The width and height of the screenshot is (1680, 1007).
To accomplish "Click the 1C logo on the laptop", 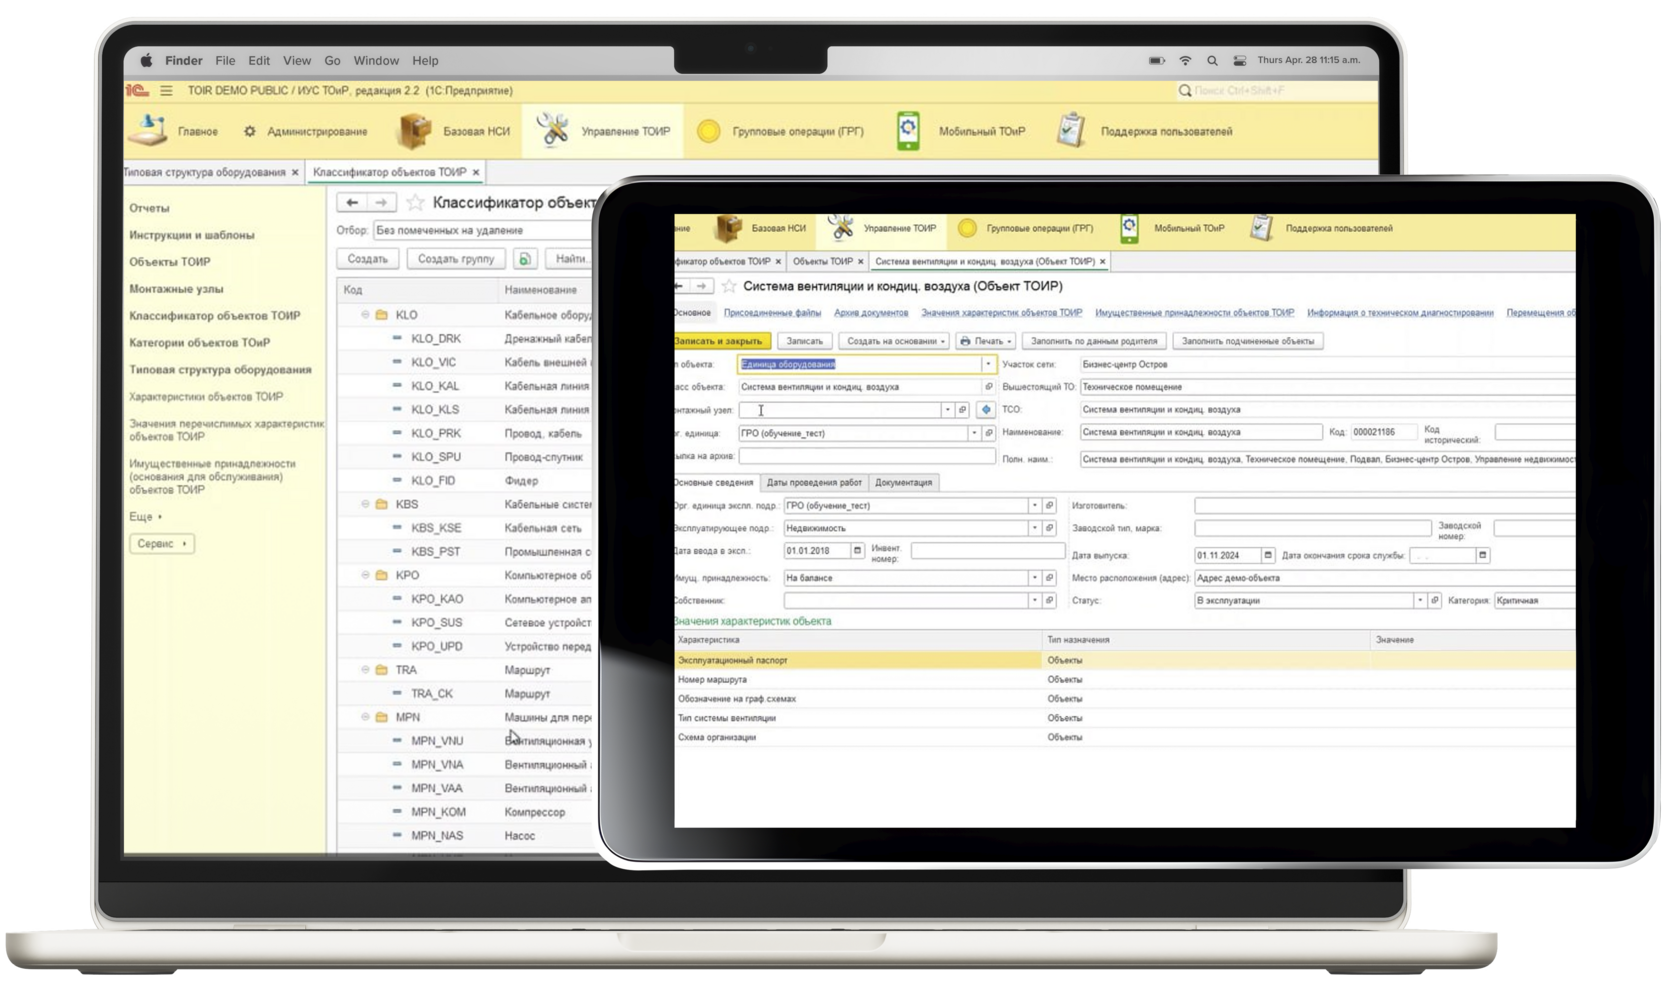I will pyautogui.click(x=137, y=90).
